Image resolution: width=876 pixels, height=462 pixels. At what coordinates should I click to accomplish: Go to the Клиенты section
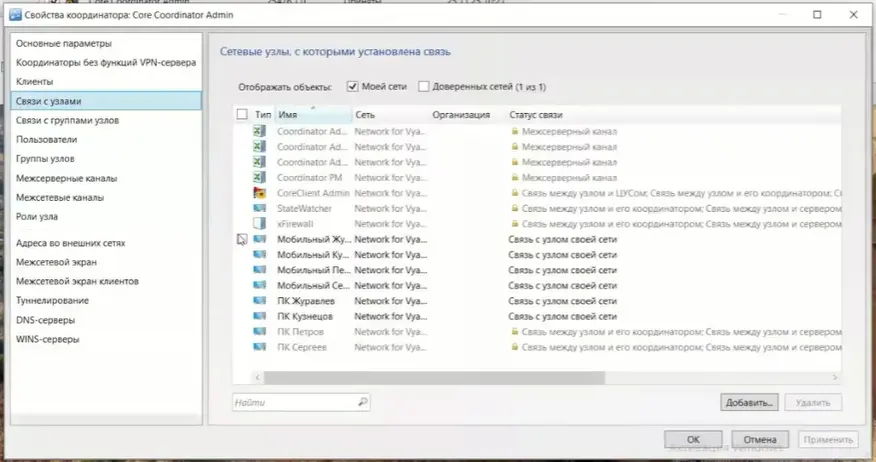click(x=106, y=82)
